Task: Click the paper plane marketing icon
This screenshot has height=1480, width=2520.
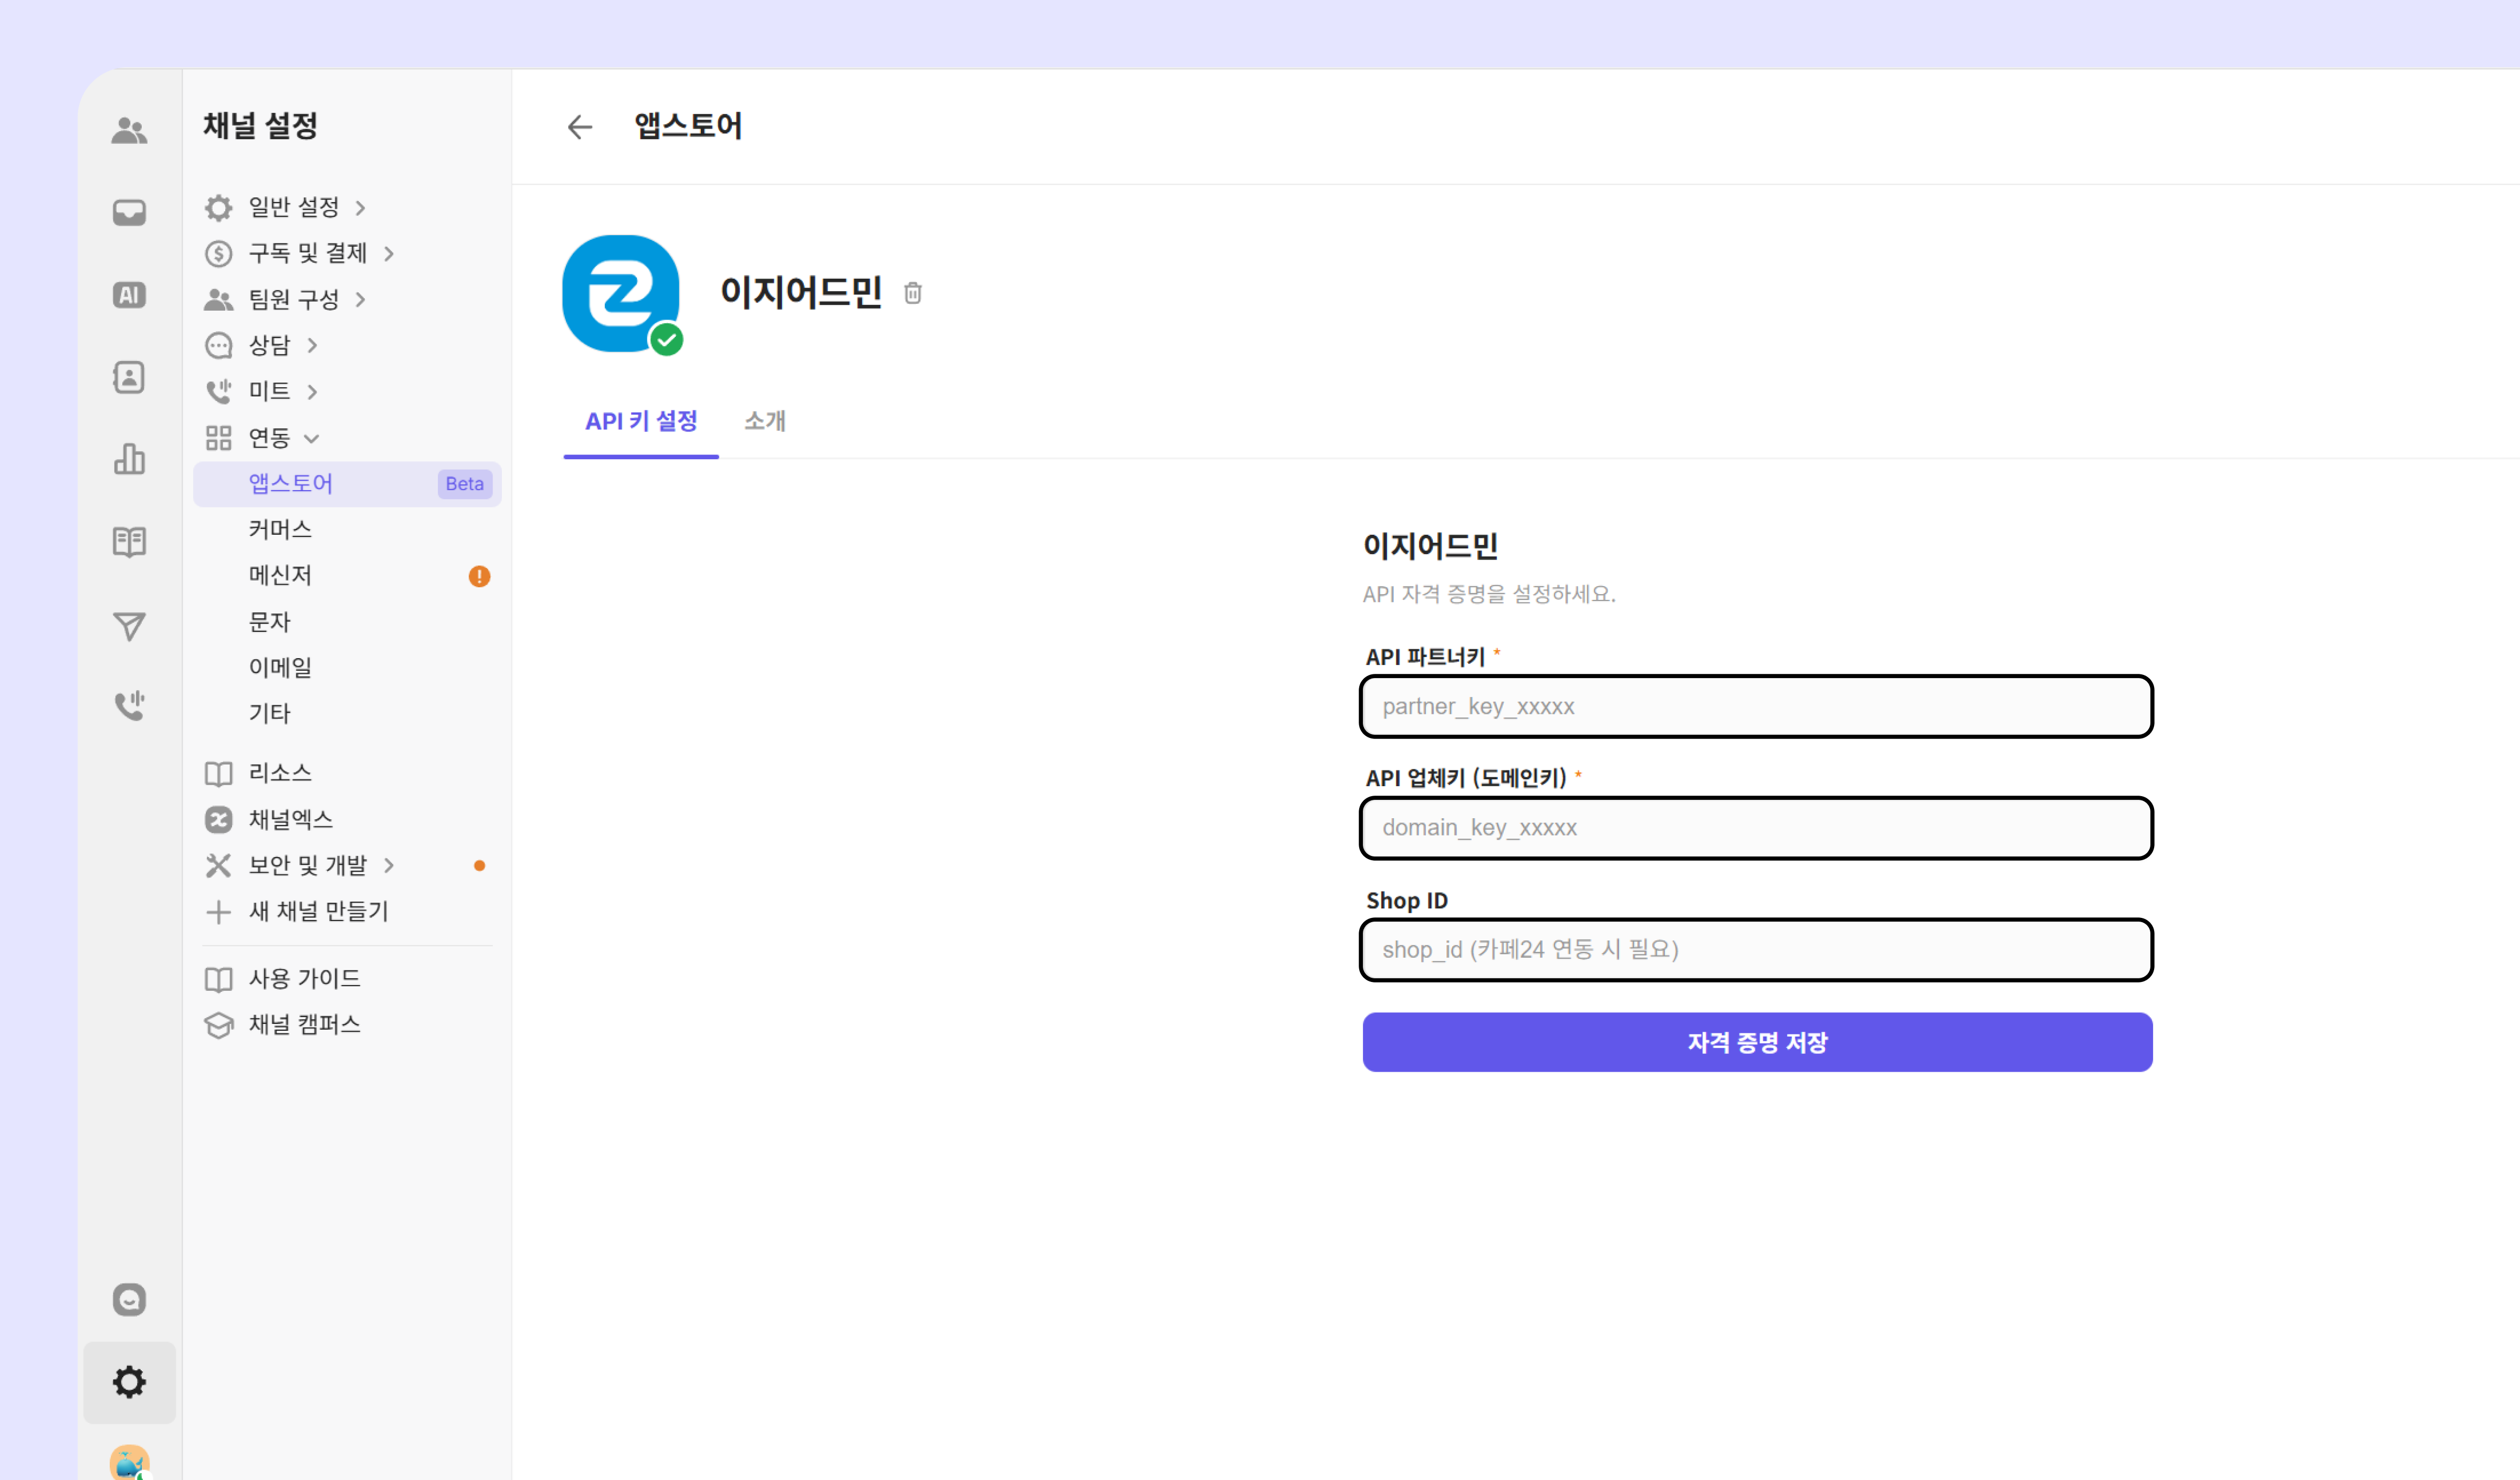Action: coord(129,626)
